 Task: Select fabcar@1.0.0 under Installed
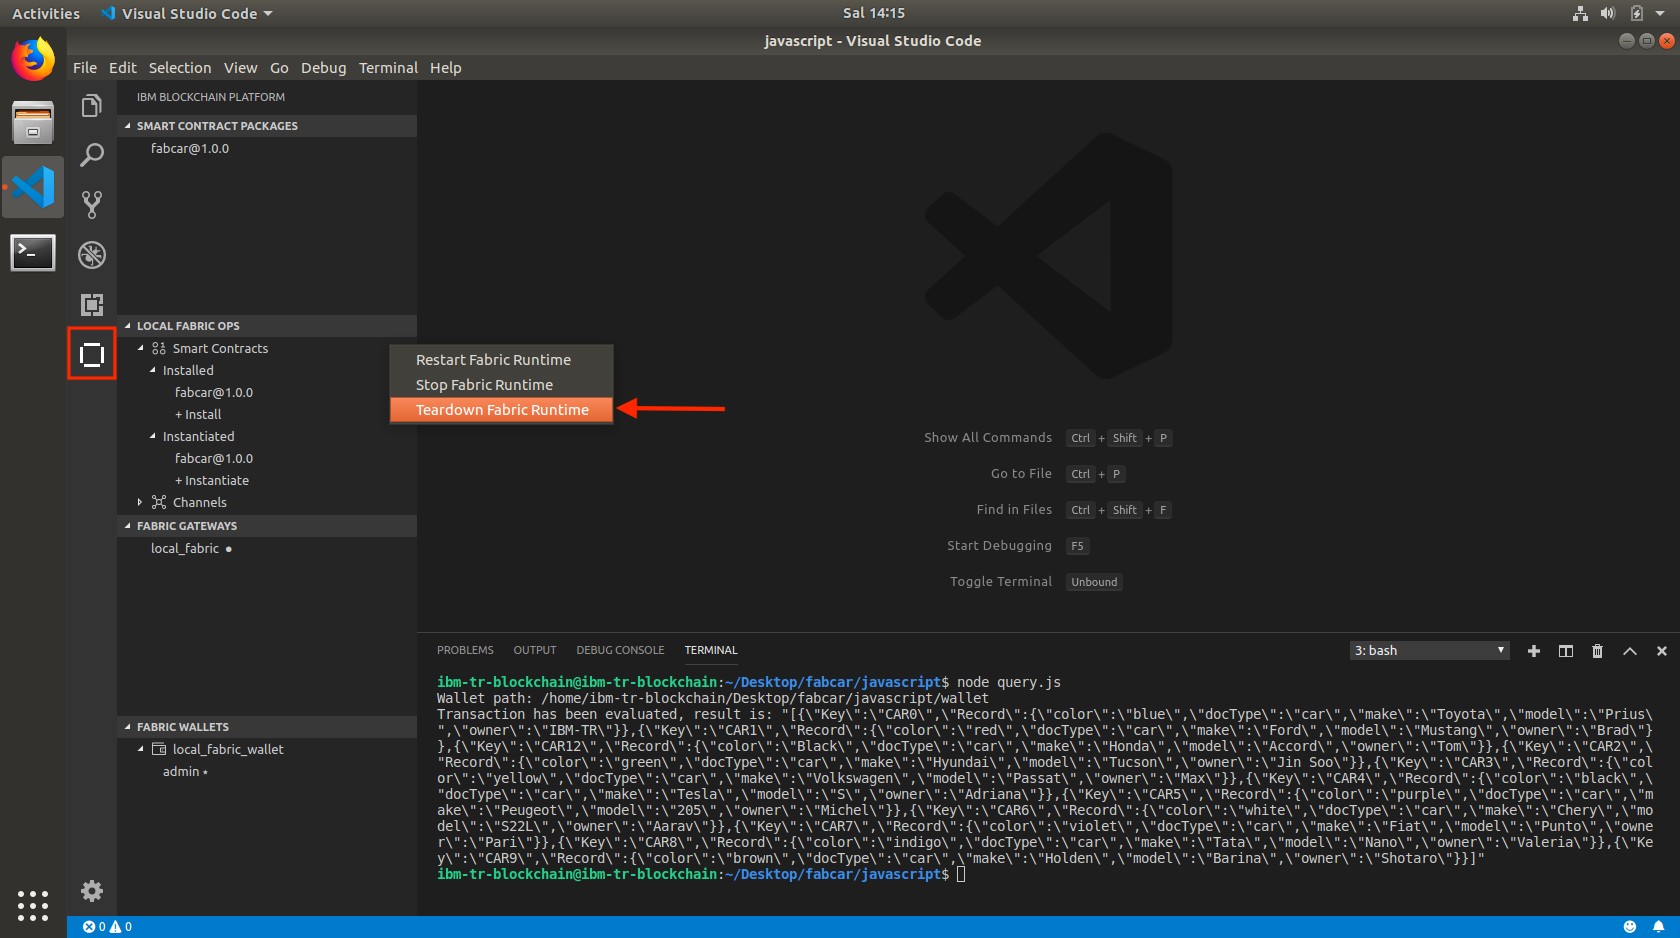point(214,392)
